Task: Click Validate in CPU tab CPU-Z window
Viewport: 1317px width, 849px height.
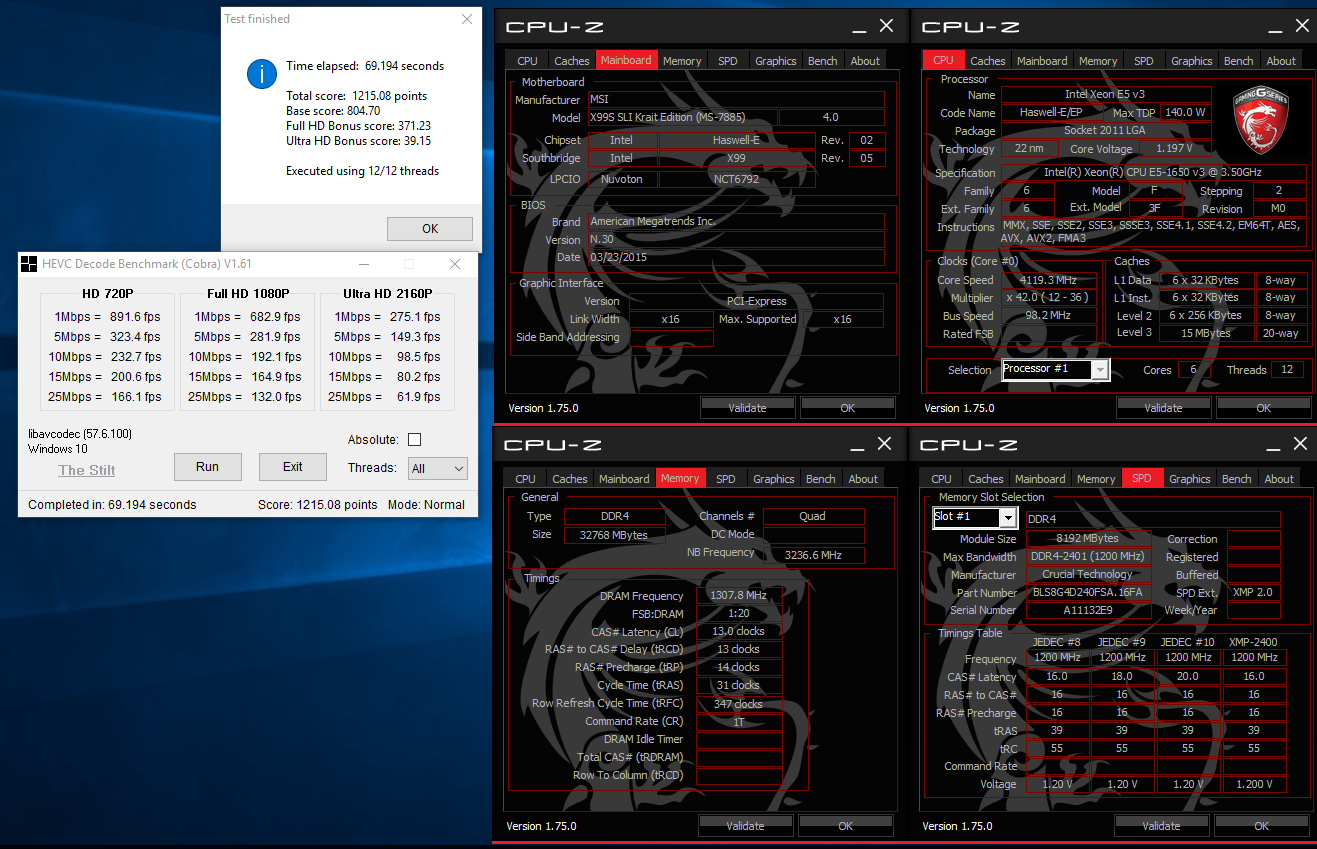Action: 1163,408
